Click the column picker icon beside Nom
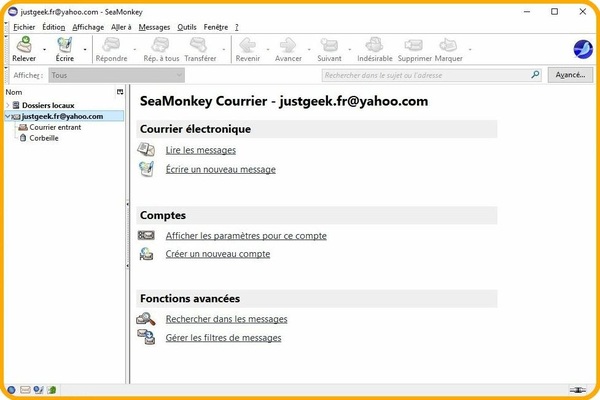This screenshot has width=600, height=400. coord(120,92)
